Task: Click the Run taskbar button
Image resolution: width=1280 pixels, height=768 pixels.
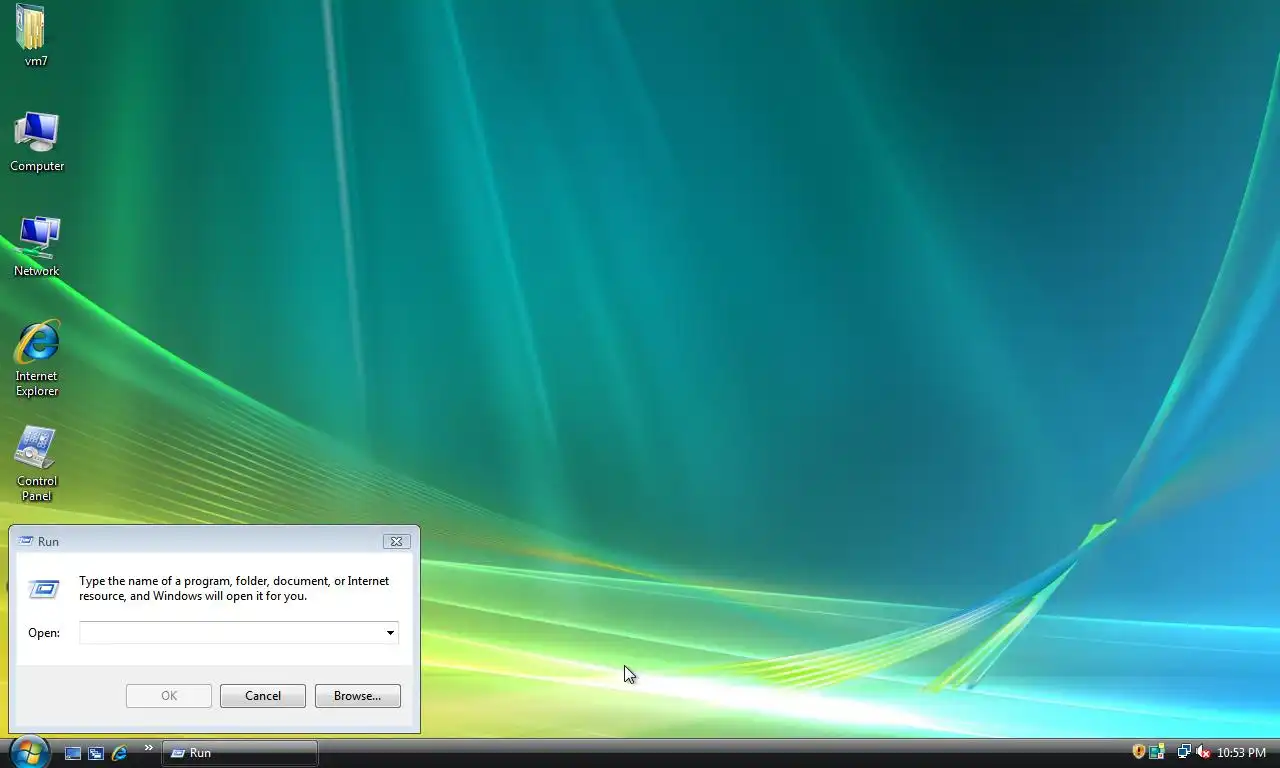Action: coord(240,753)
